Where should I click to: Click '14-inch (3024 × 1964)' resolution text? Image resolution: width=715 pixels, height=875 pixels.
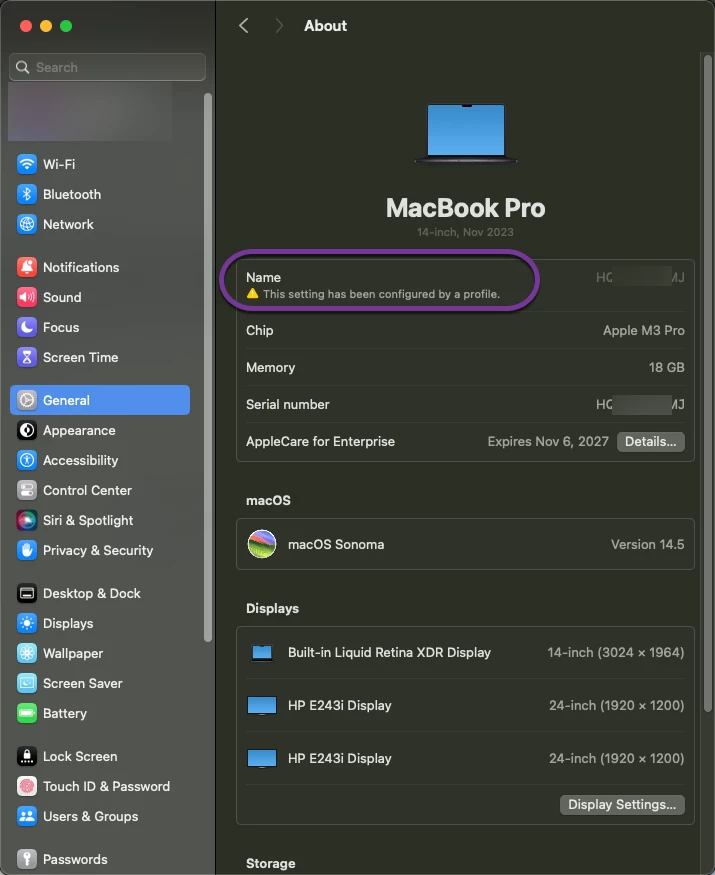click(616, 652)
